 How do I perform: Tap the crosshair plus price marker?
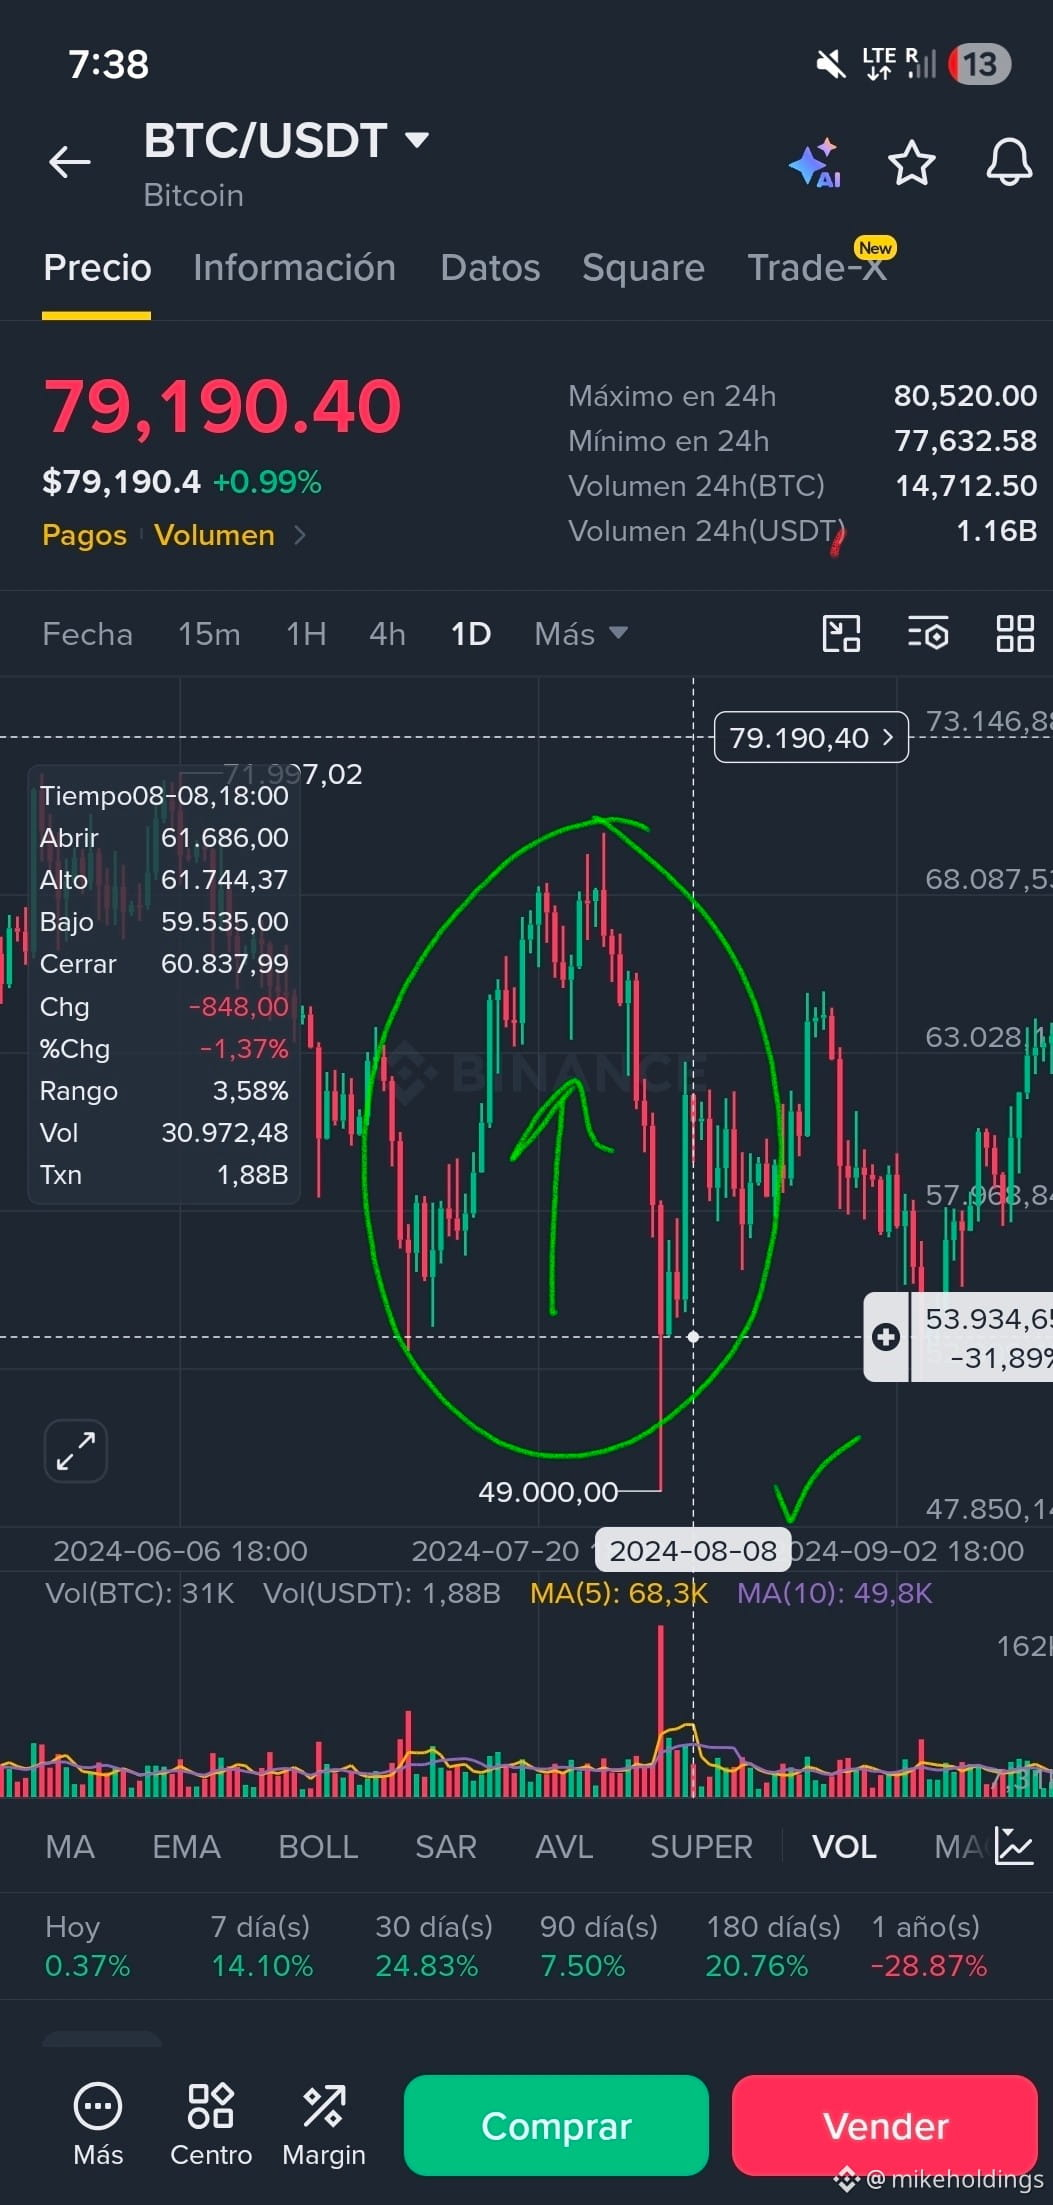(x=886, y=1337)
